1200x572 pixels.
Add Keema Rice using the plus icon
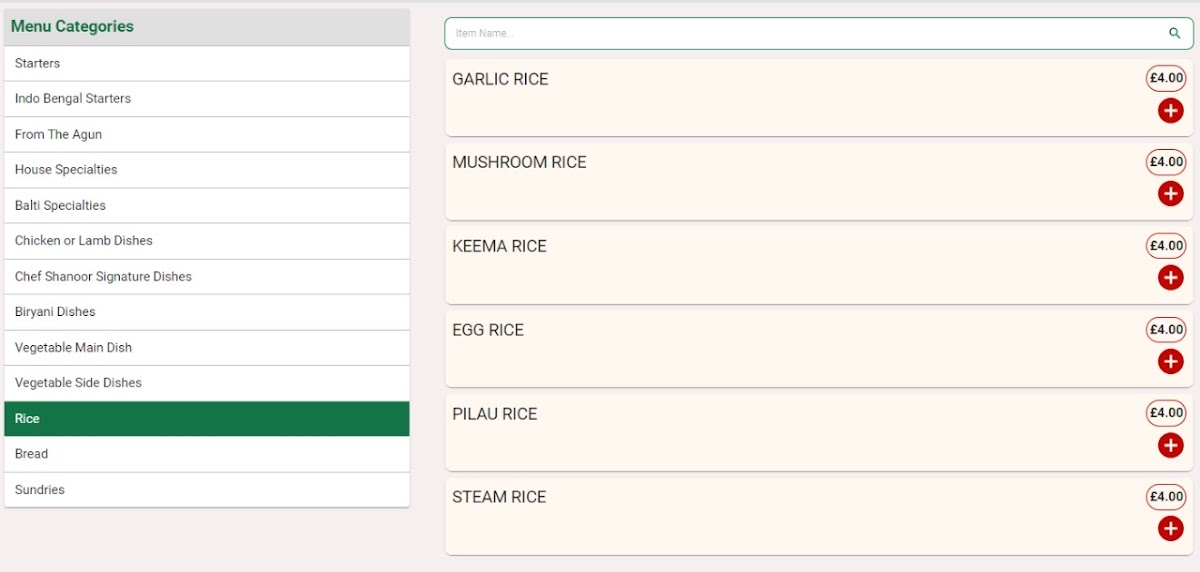[x=1170, y=278]
